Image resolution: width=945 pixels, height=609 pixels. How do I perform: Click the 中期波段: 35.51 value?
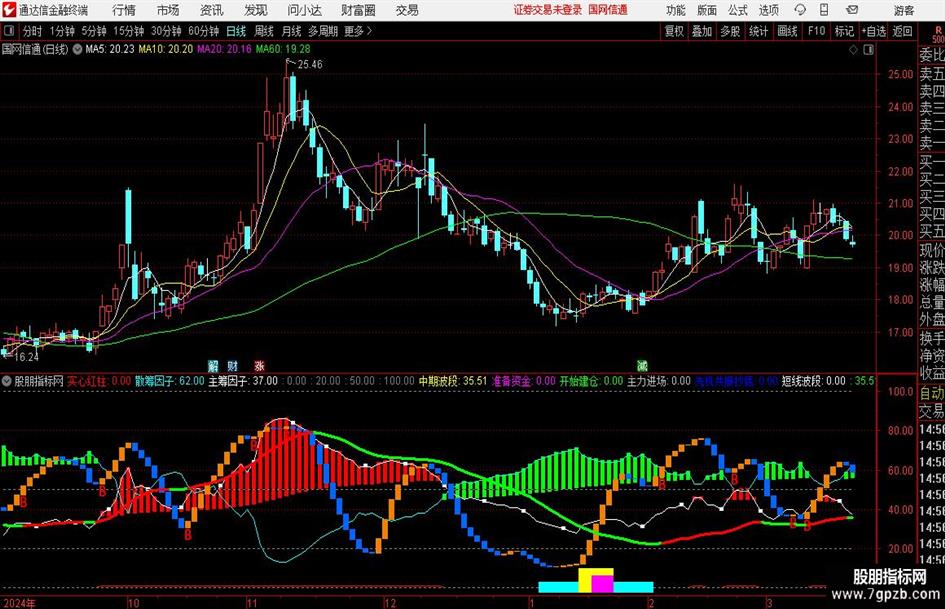[x=453, y=381]
